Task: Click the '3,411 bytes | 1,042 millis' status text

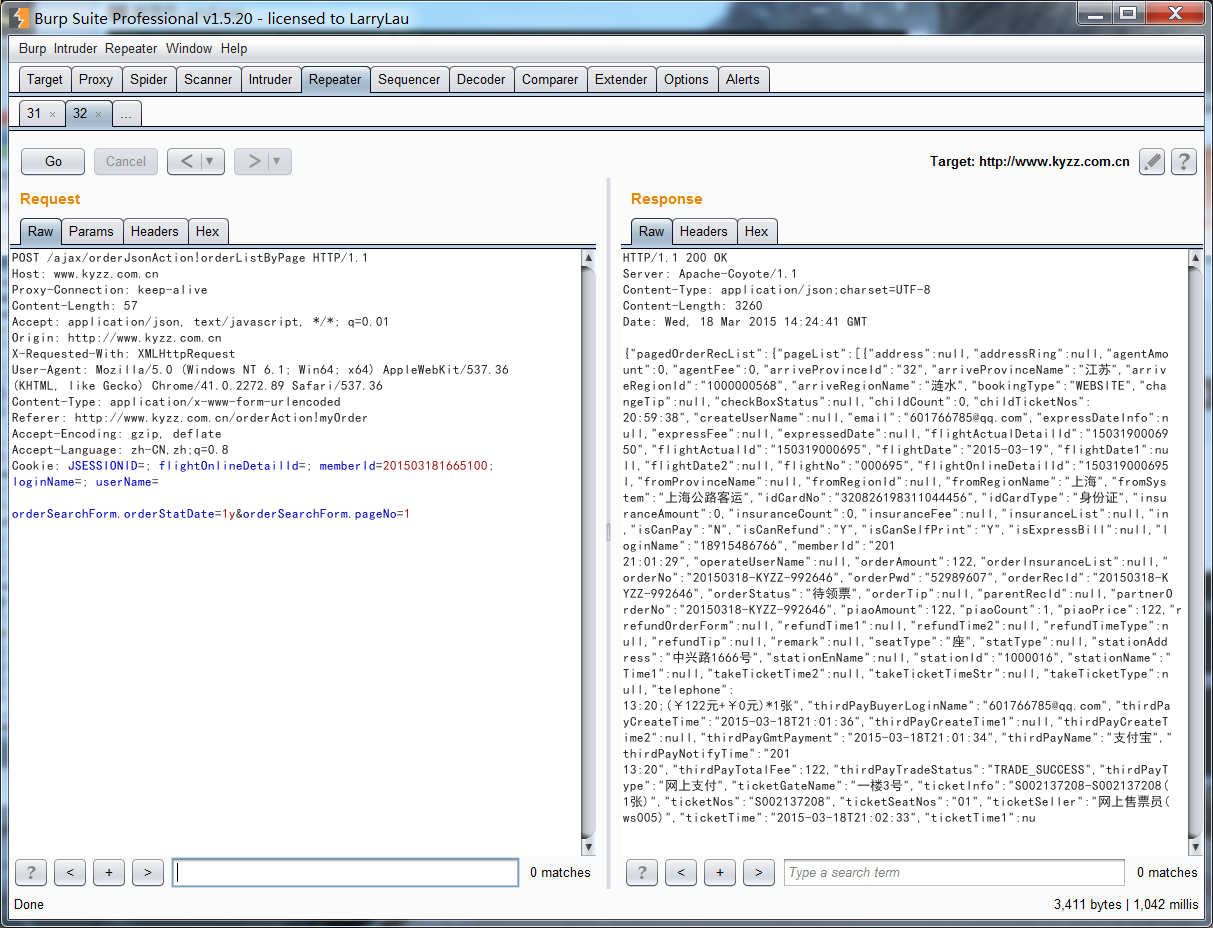Action: tap(1126, 904)
